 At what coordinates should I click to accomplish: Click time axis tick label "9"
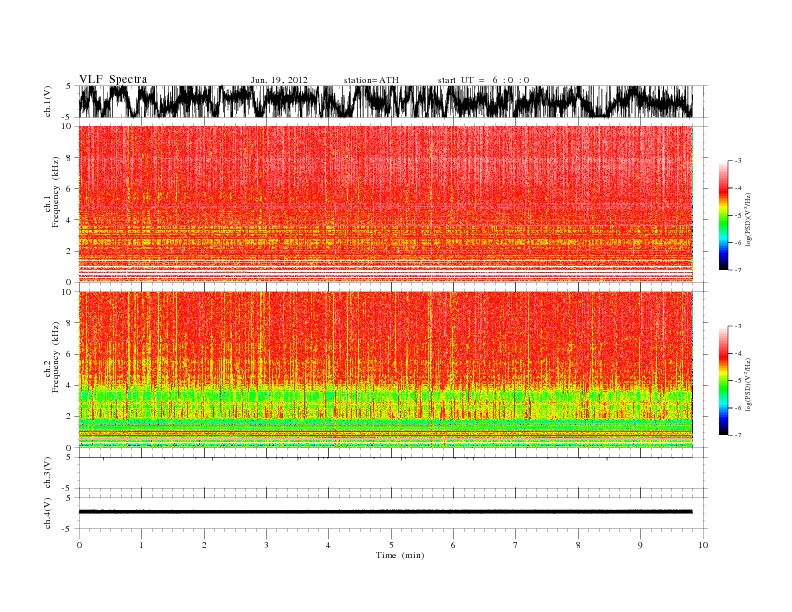[x=640, y=545]
